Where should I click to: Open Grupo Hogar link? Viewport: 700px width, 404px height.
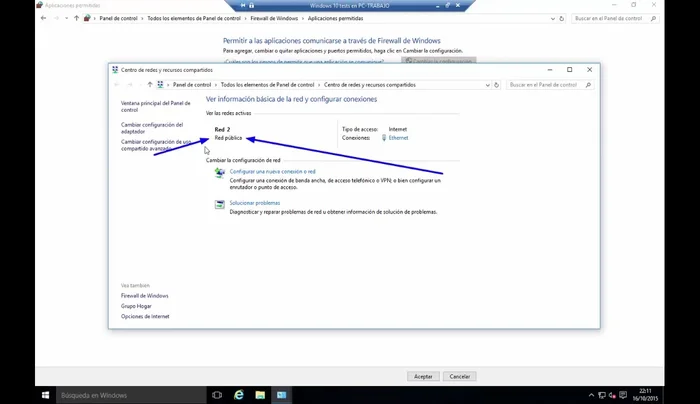click(136, 306)
